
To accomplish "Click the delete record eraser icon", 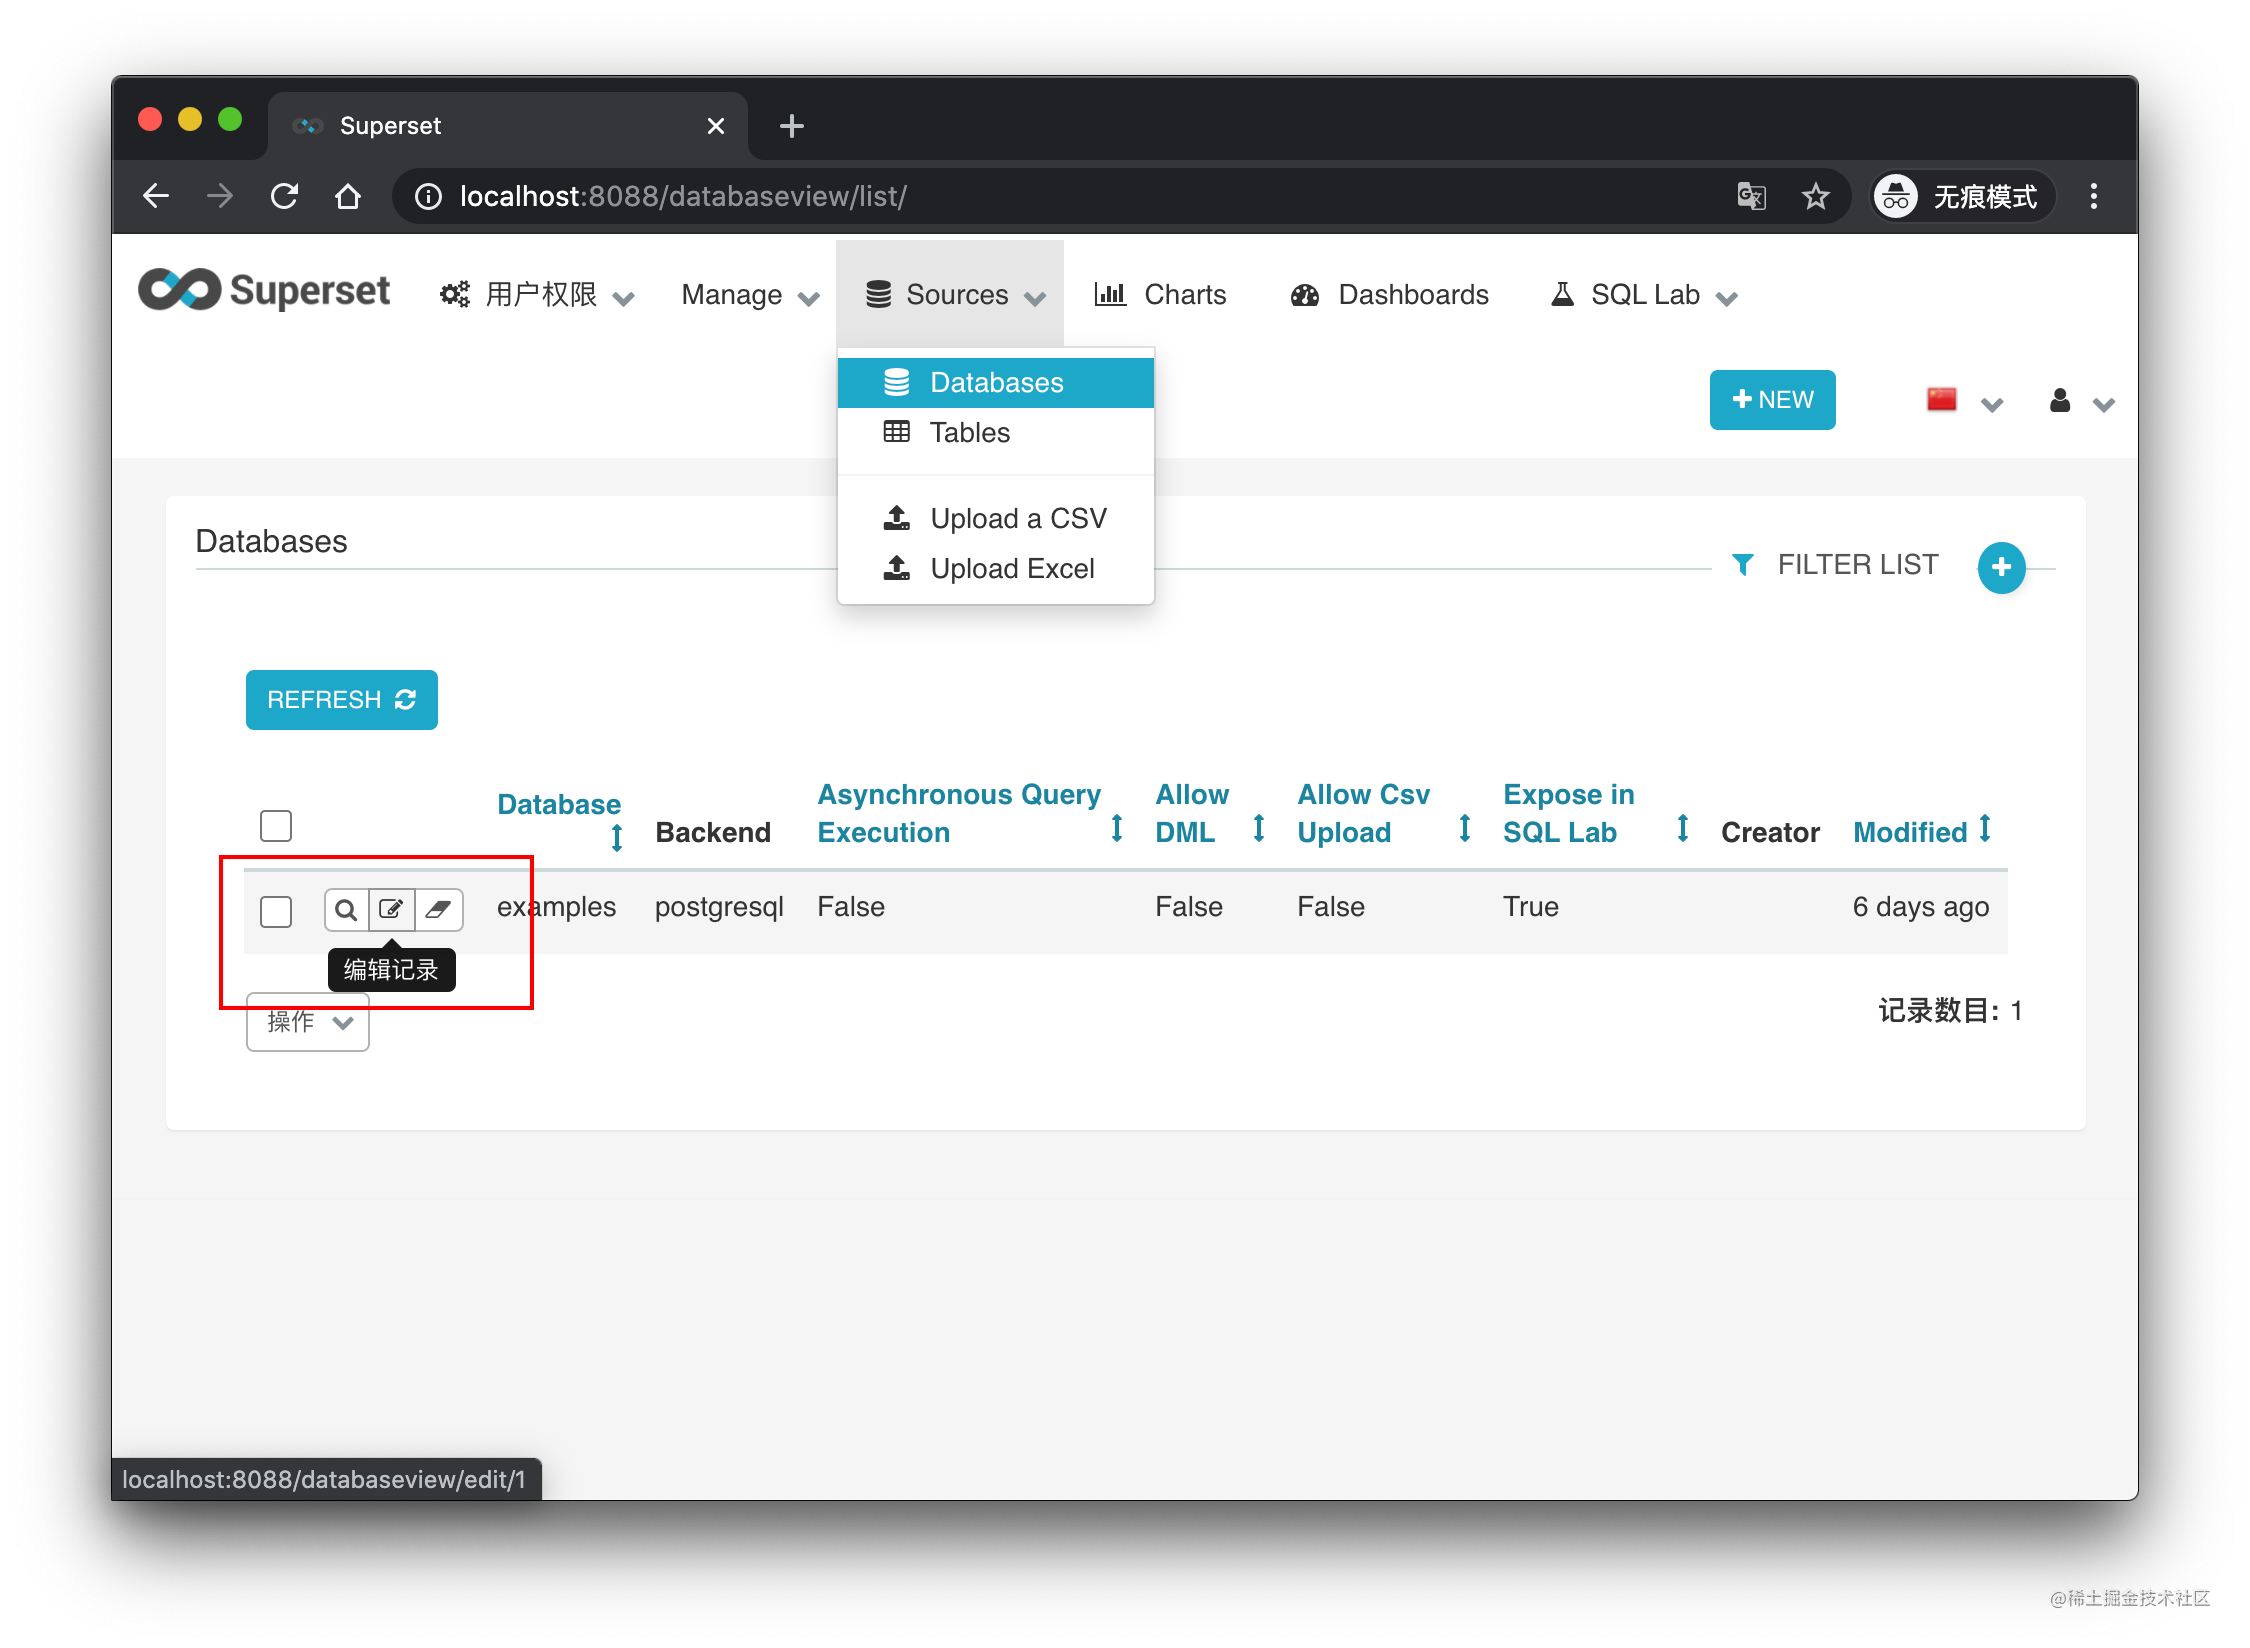I will point(440,909).
